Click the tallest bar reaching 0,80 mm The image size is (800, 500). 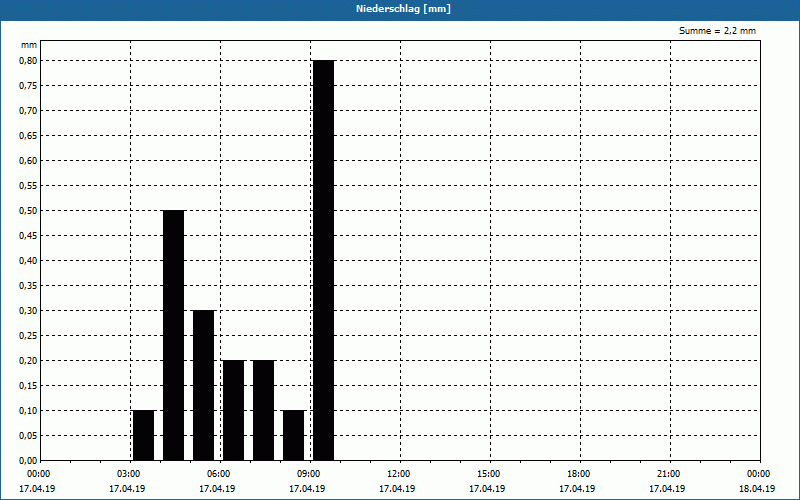click(x=323, y=260)
